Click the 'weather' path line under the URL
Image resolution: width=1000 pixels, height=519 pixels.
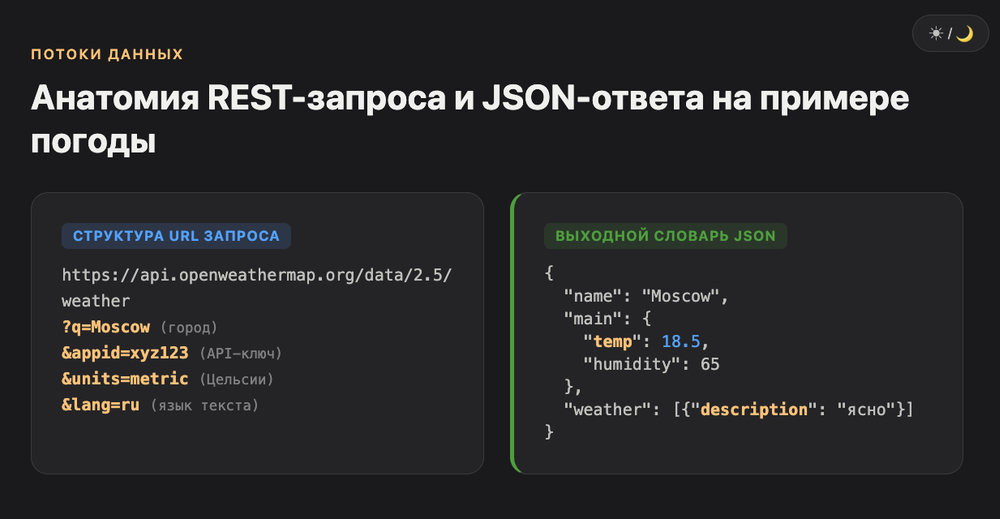point(96,301)
